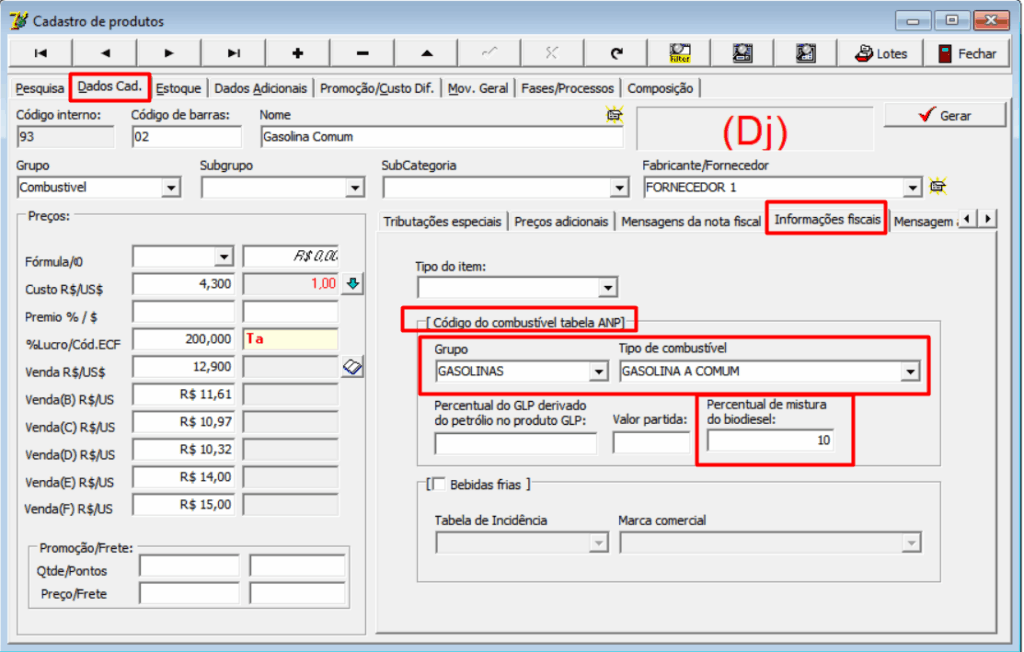Viewport: 1024px width, 652px height.
Task: Click the refresh arrow toolbar icon
Action: 616,53
